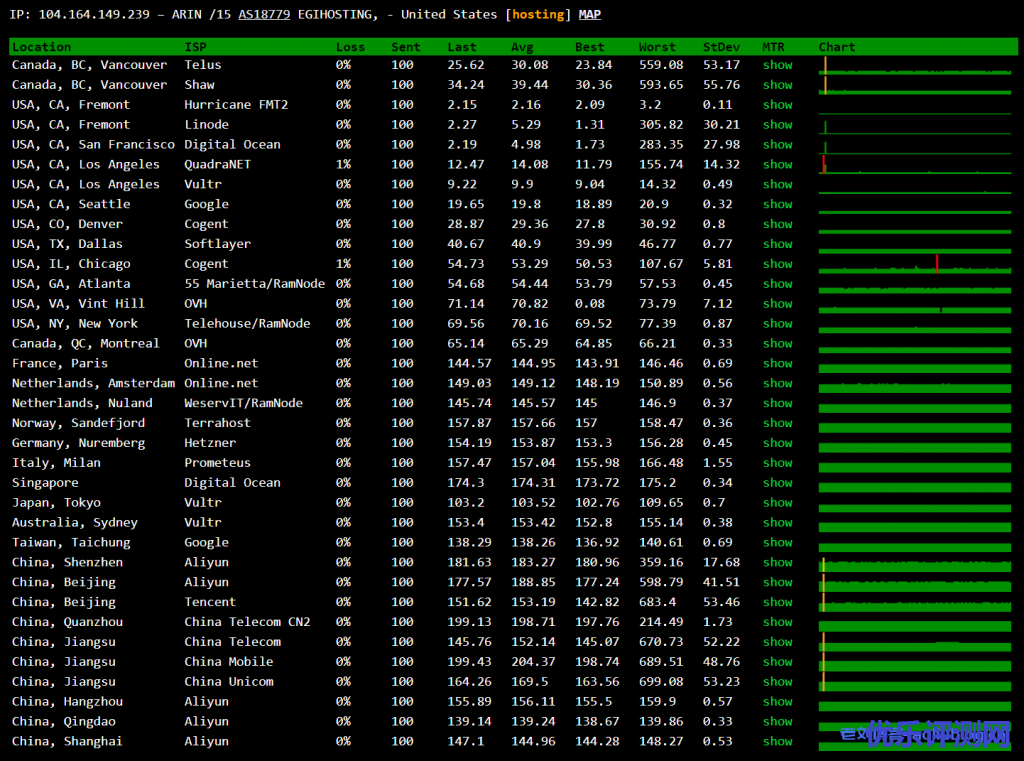1024x761 pixels.
Task: Show MTR for Jiangsu China Mobile
Action: 777,662
